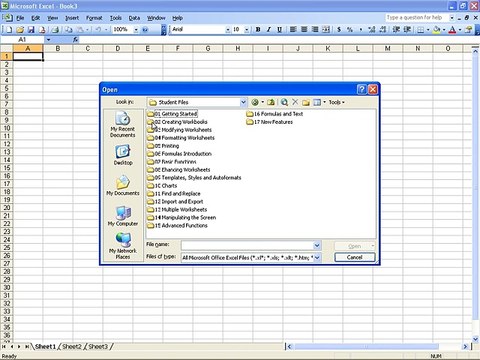Image resolution: width=480 pixels, height=360 pixels.
Task: Click the Save floppy disk icon
Action: tap(31, 30)
